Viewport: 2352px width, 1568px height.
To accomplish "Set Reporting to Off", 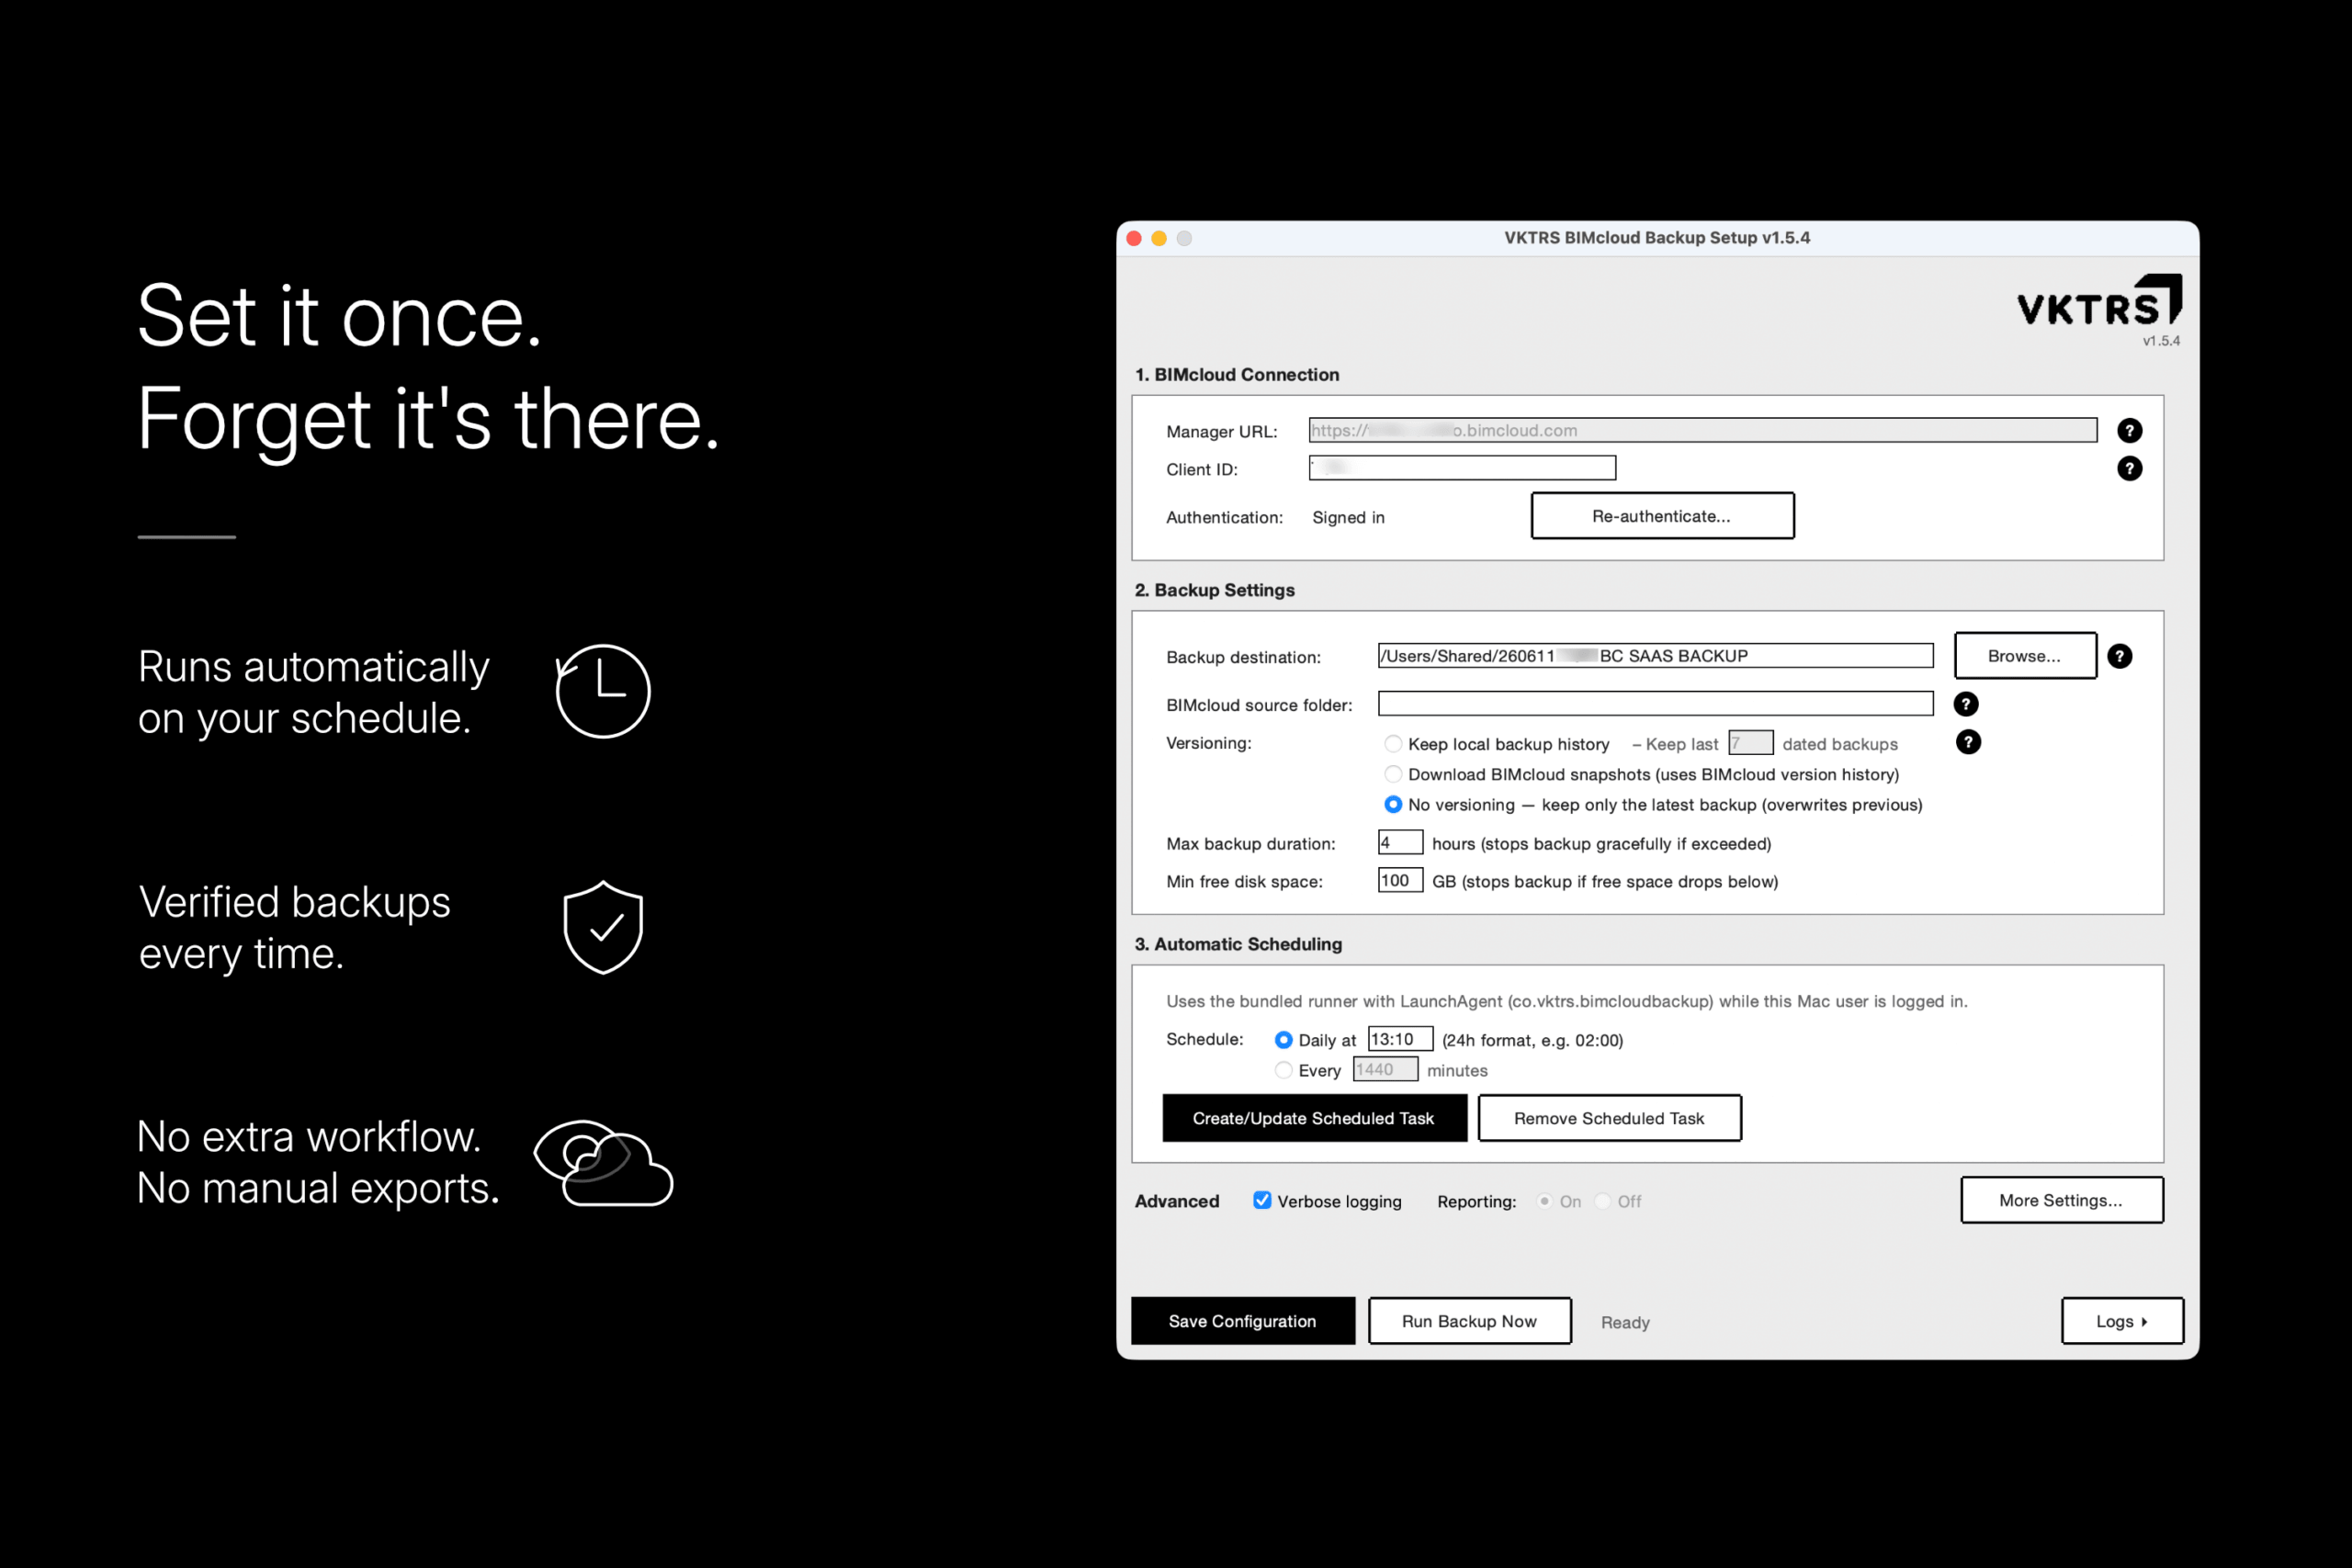I will pyautogui.click(x=1603, y=1201).
